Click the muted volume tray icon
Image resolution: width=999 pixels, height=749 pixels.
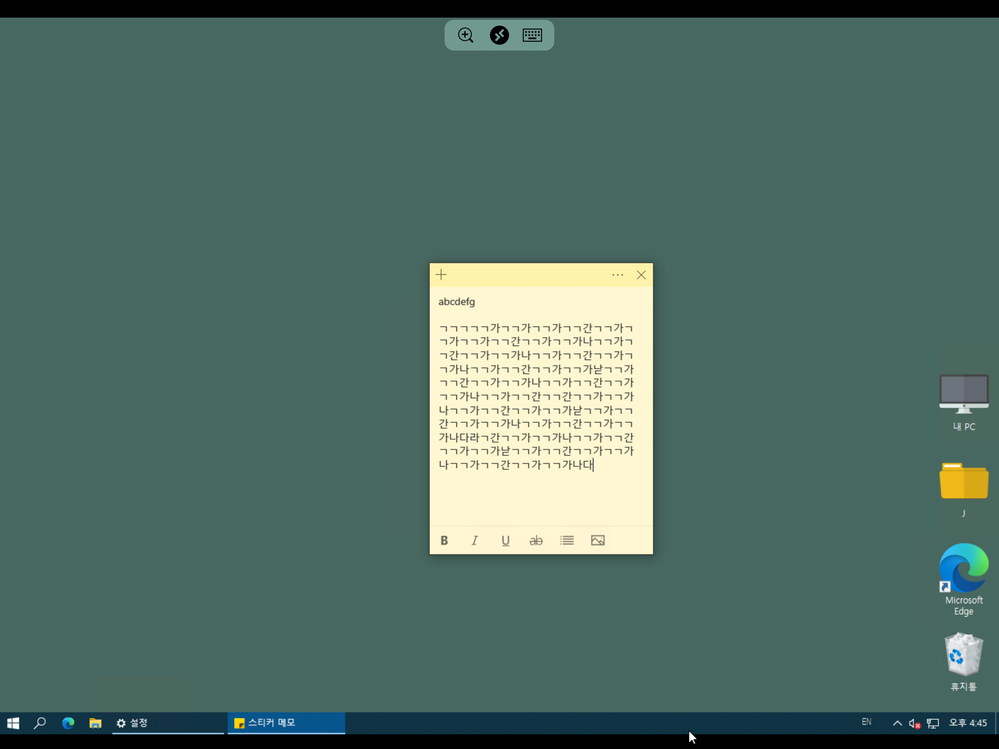click(x=915, y=723)
